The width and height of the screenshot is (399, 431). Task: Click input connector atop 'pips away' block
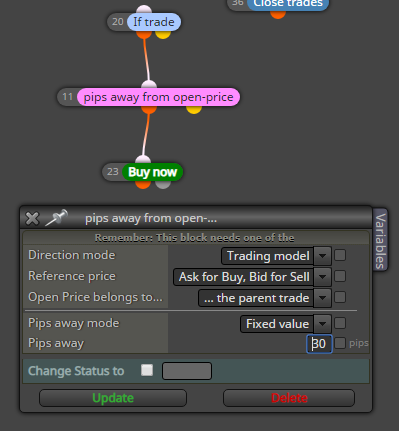tap(149, 84)
